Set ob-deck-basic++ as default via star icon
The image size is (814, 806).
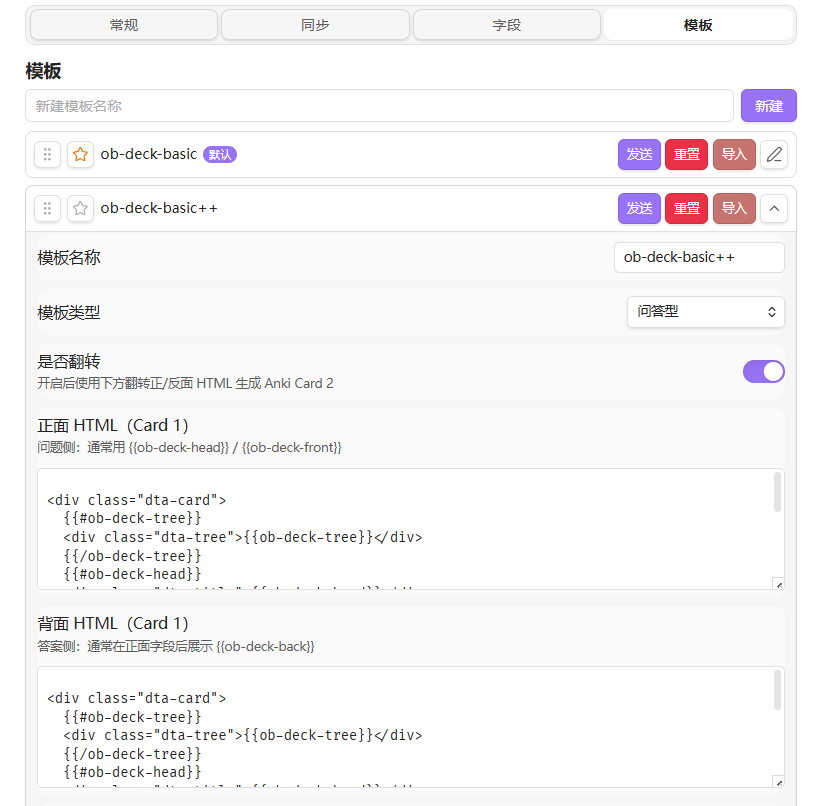tap(80, 209)
